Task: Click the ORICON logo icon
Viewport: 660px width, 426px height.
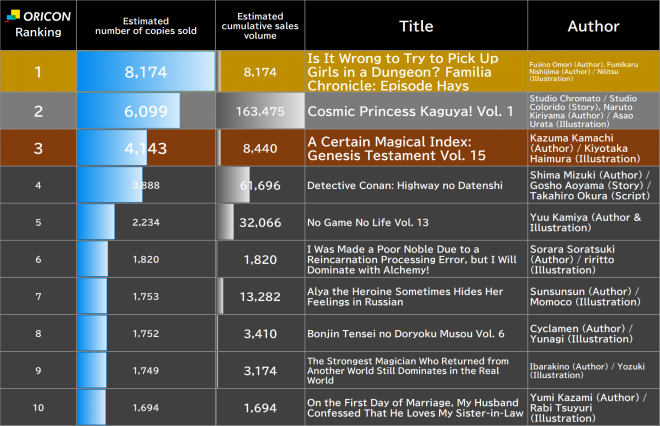Action: (13, 16)
